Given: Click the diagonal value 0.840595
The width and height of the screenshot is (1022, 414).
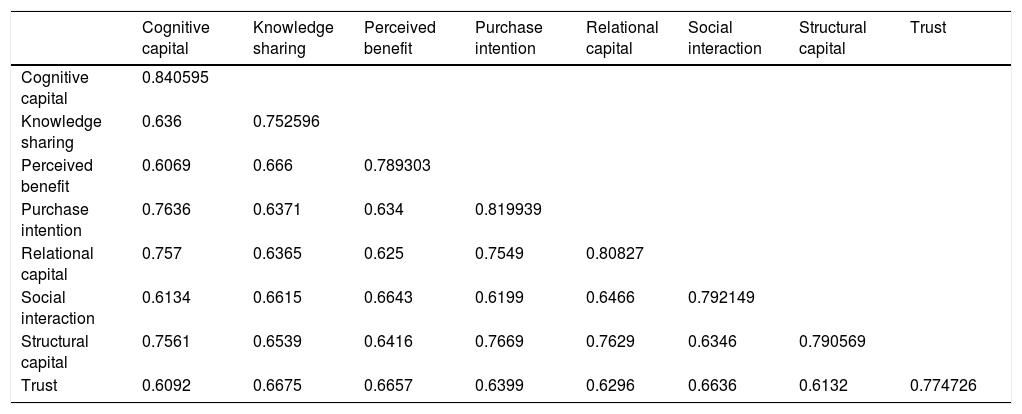Looking at the screenshot, I should click(x=175, y=78).
